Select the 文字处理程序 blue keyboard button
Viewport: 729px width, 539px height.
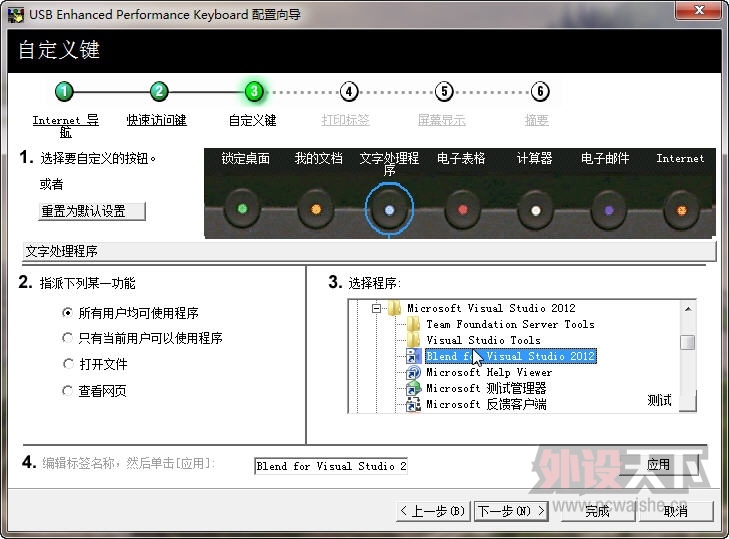tap(390, 210)
